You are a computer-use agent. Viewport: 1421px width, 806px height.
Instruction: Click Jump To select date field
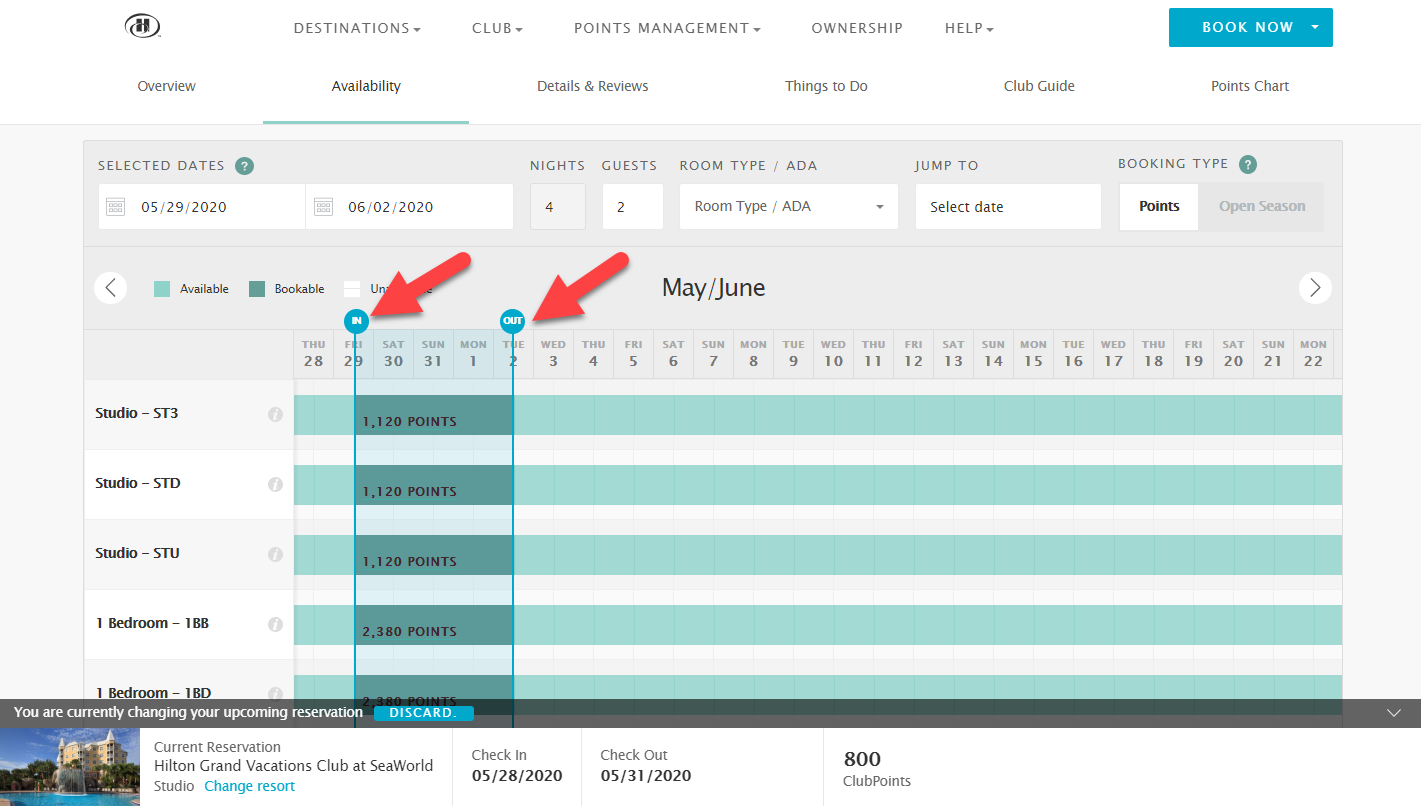(x=1008, y=207)
